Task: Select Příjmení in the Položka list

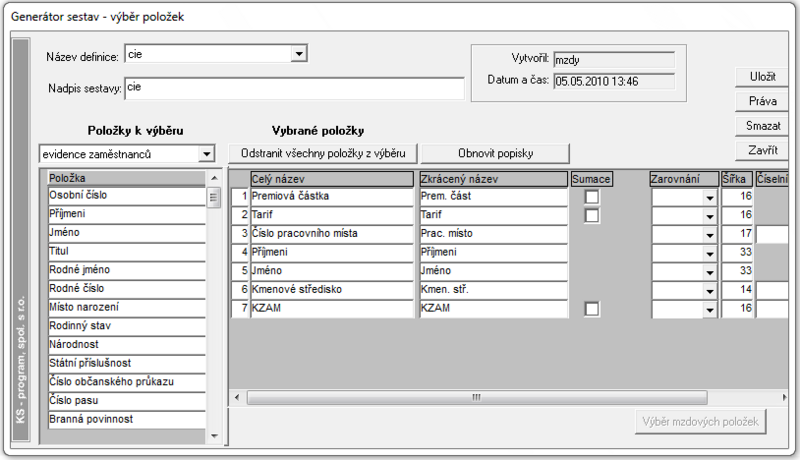Action: pyautogui.click(x=127, y=214)
